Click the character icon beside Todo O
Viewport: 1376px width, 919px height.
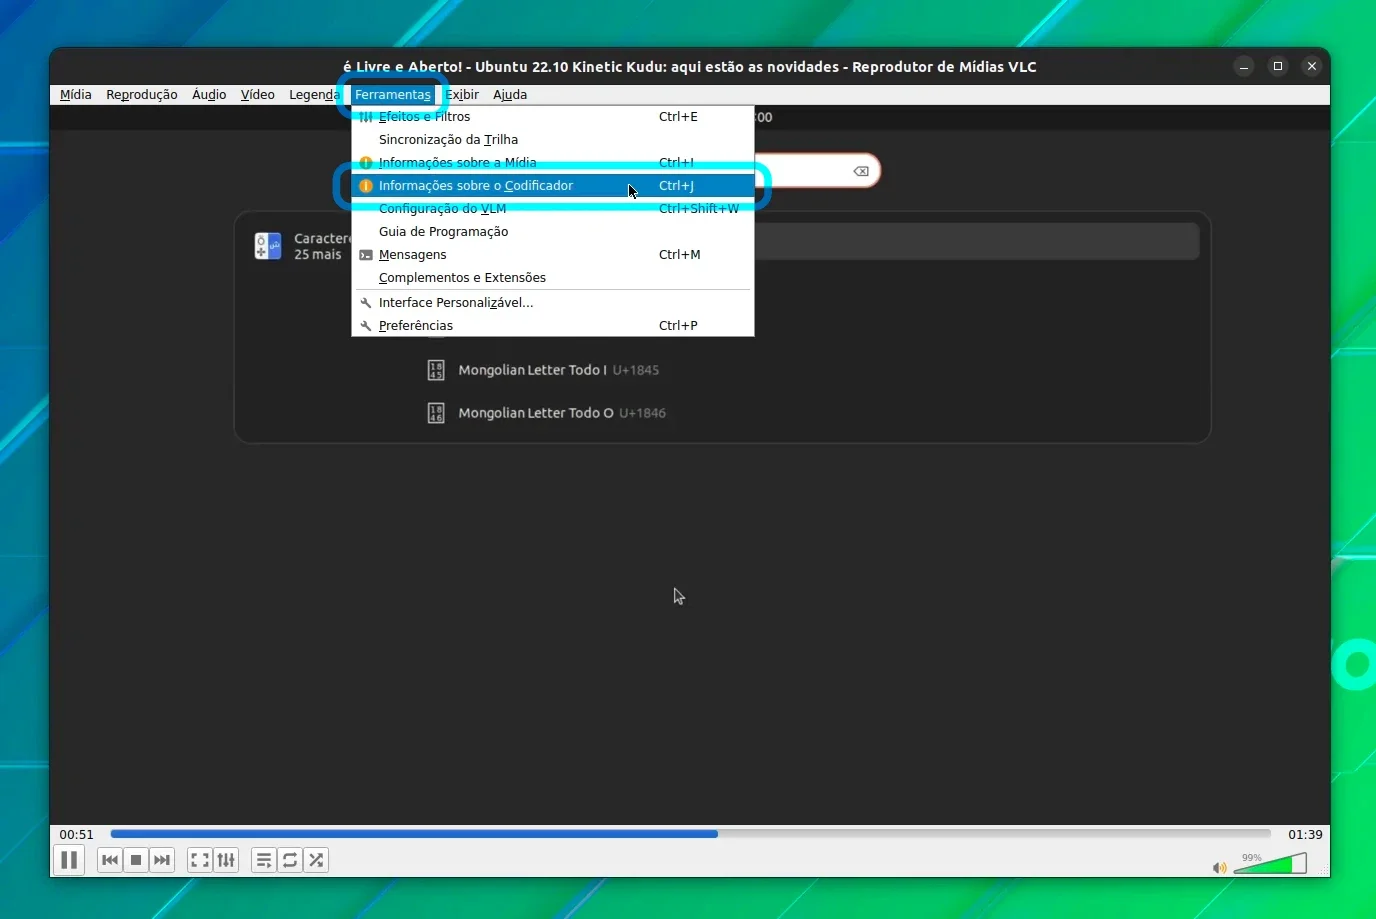pyautogui.click(x=436, y=413)
